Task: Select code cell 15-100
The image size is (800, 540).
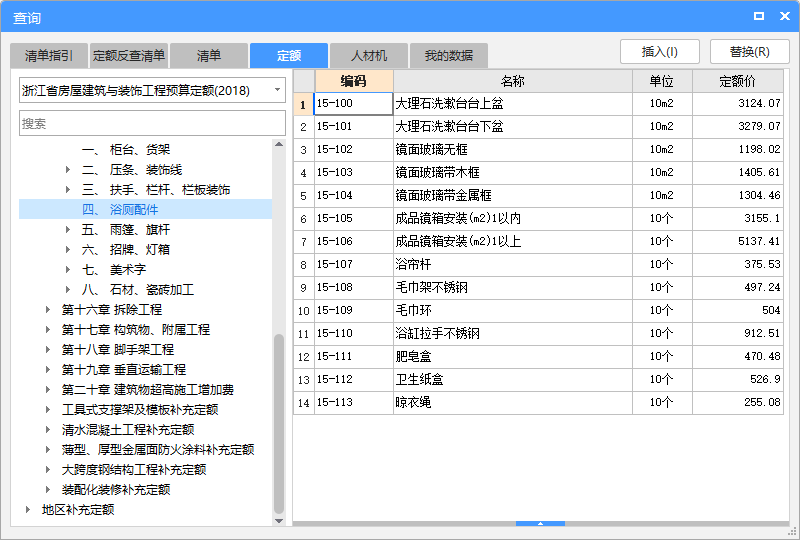Action: [x=354, y=104]
